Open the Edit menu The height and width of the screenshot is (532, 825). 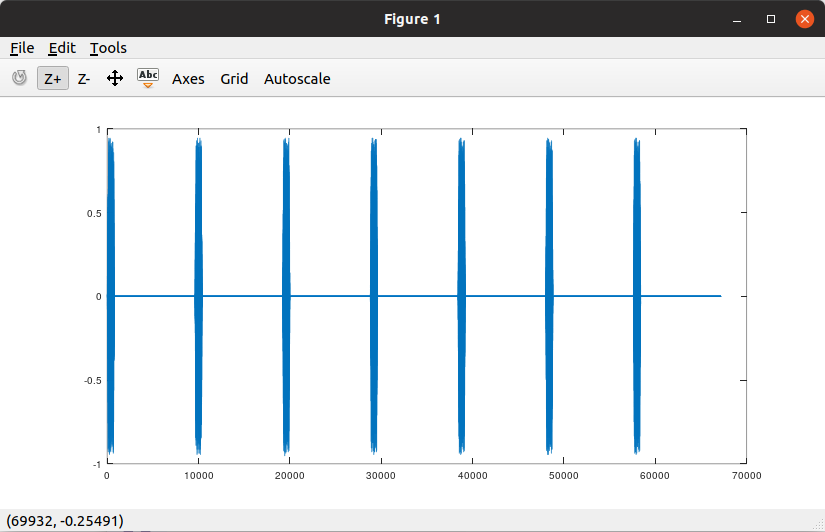coord(62,48)
